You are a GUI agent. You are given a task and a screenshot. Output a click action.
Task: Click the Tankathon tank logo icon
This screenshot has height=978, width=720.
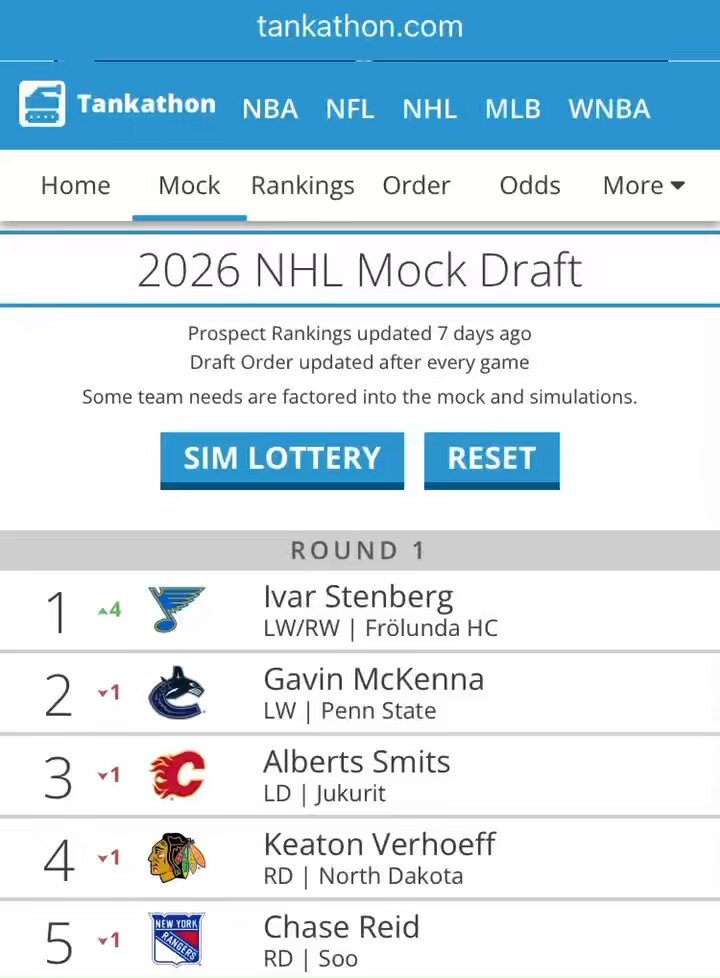42,104
